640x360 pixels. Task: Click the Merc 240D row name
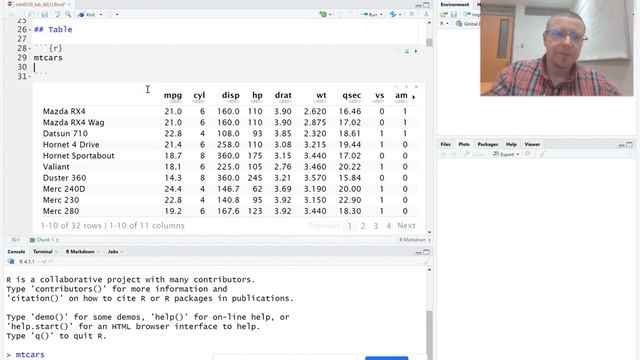click(64, 189)
